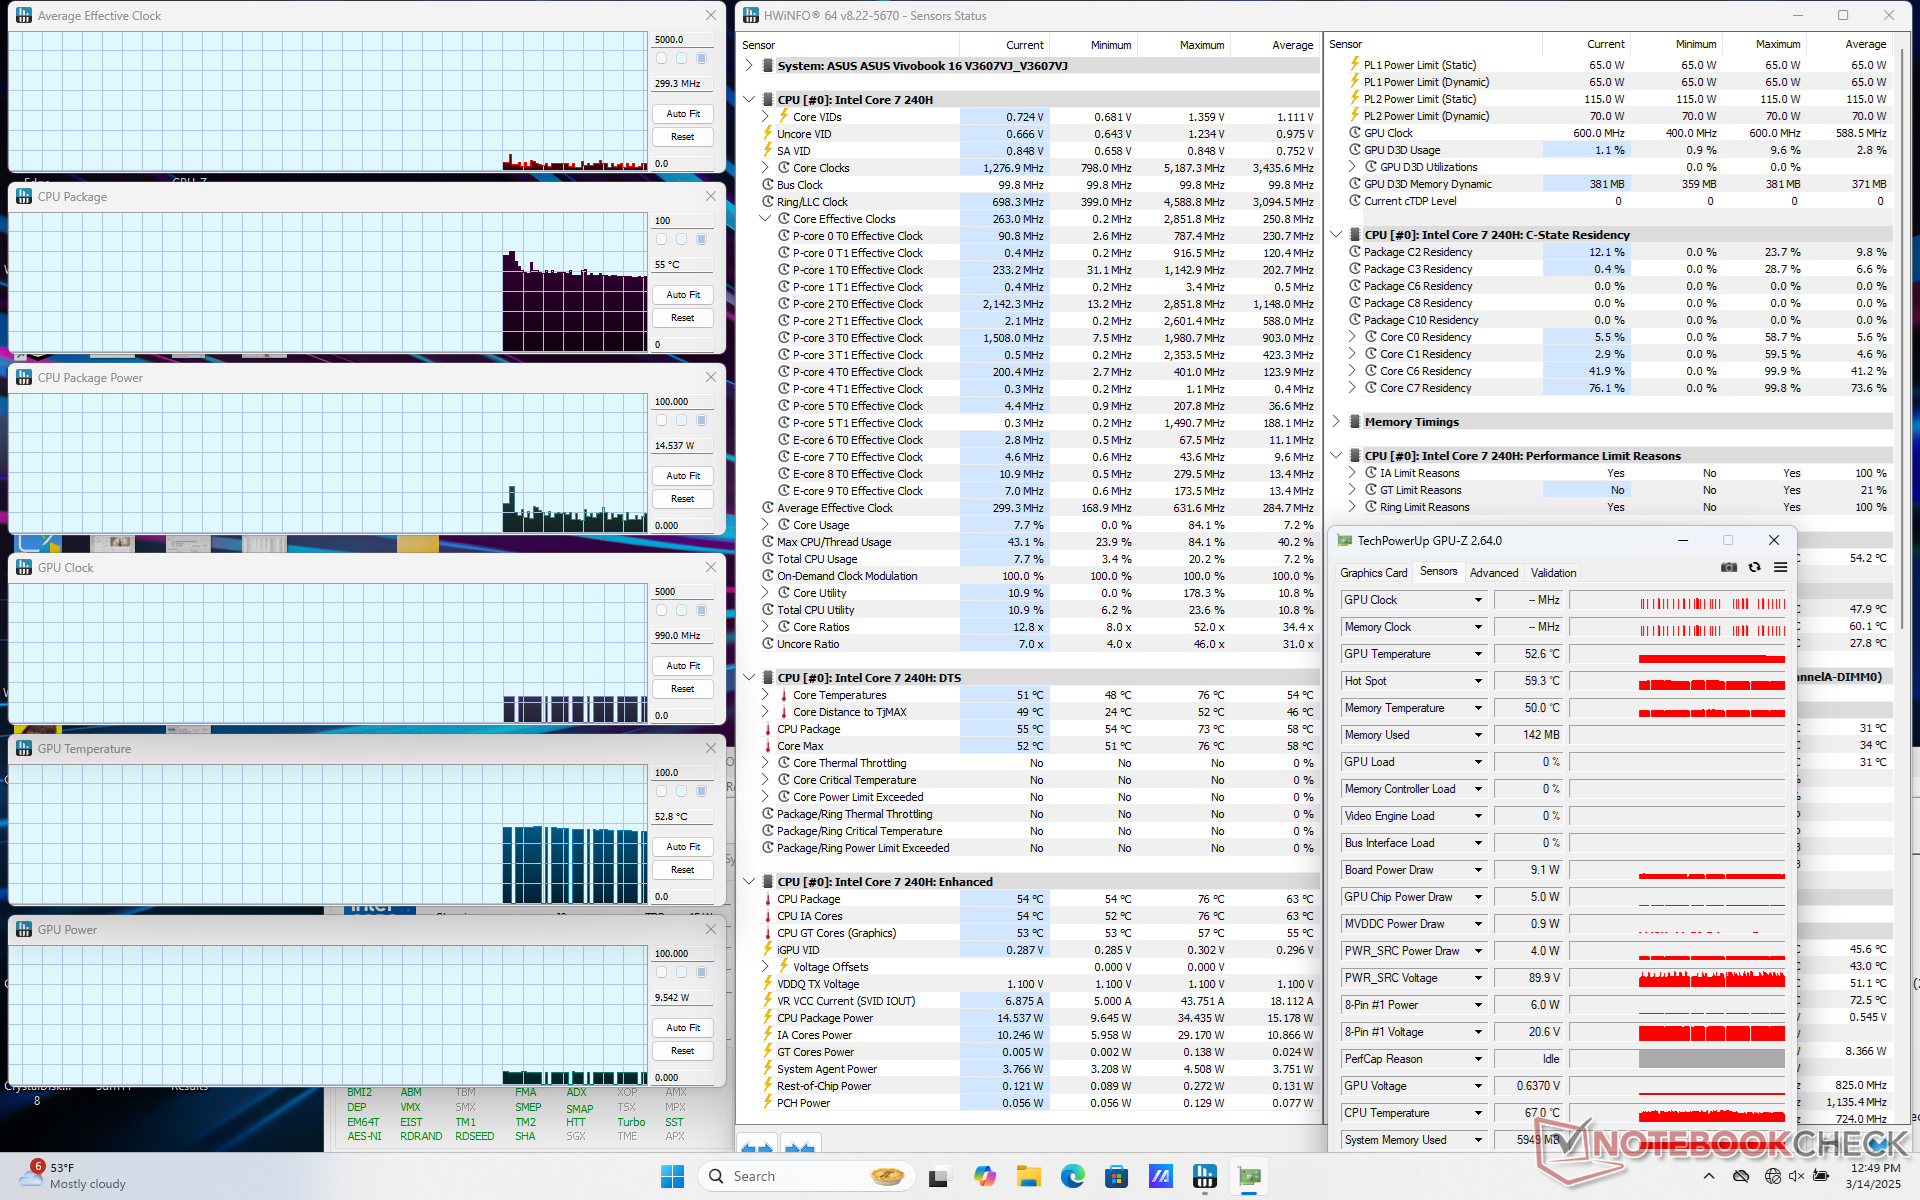Open Task View from taskbar

click(938, 1176)
